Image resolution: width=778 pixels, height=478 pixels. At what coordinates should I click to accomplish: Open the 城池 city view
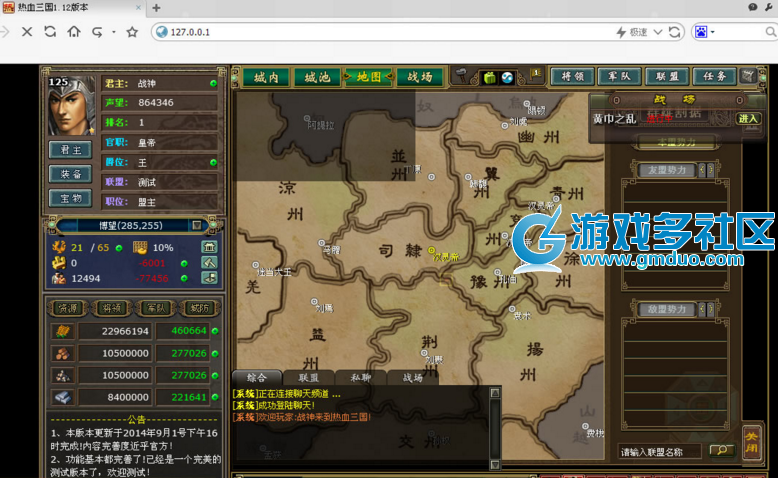click(x=318, y=77)
